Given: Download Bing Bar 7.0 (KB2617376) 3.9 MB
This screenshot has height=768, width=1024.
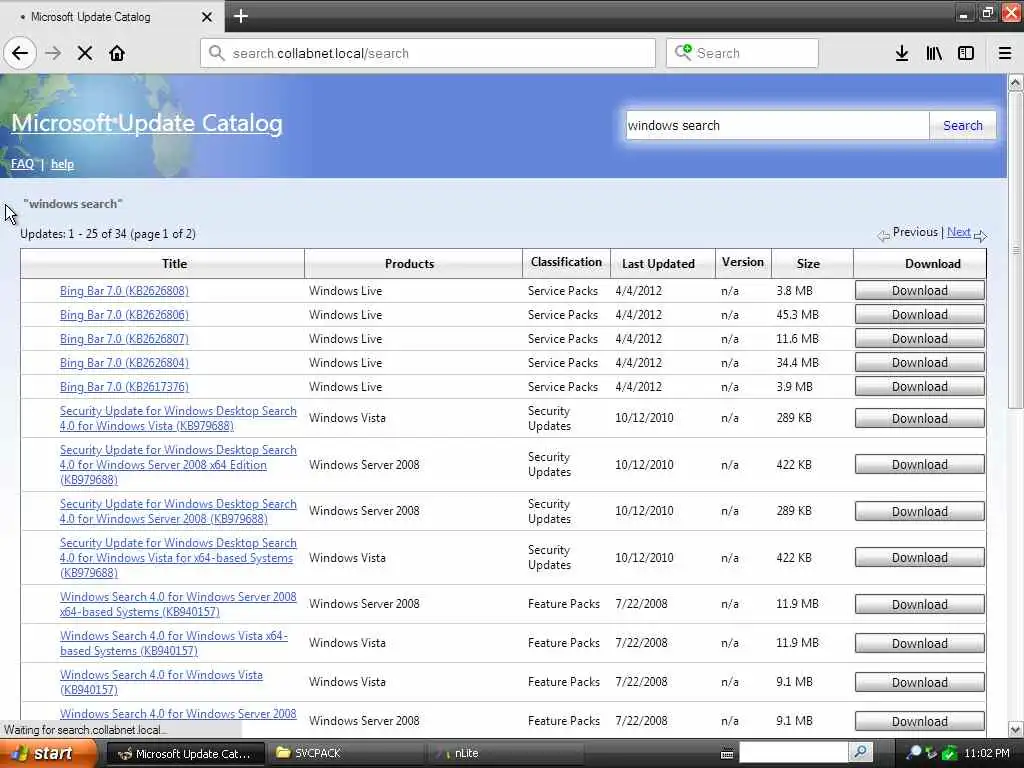Looking at the screenshot, I should 920,387.
